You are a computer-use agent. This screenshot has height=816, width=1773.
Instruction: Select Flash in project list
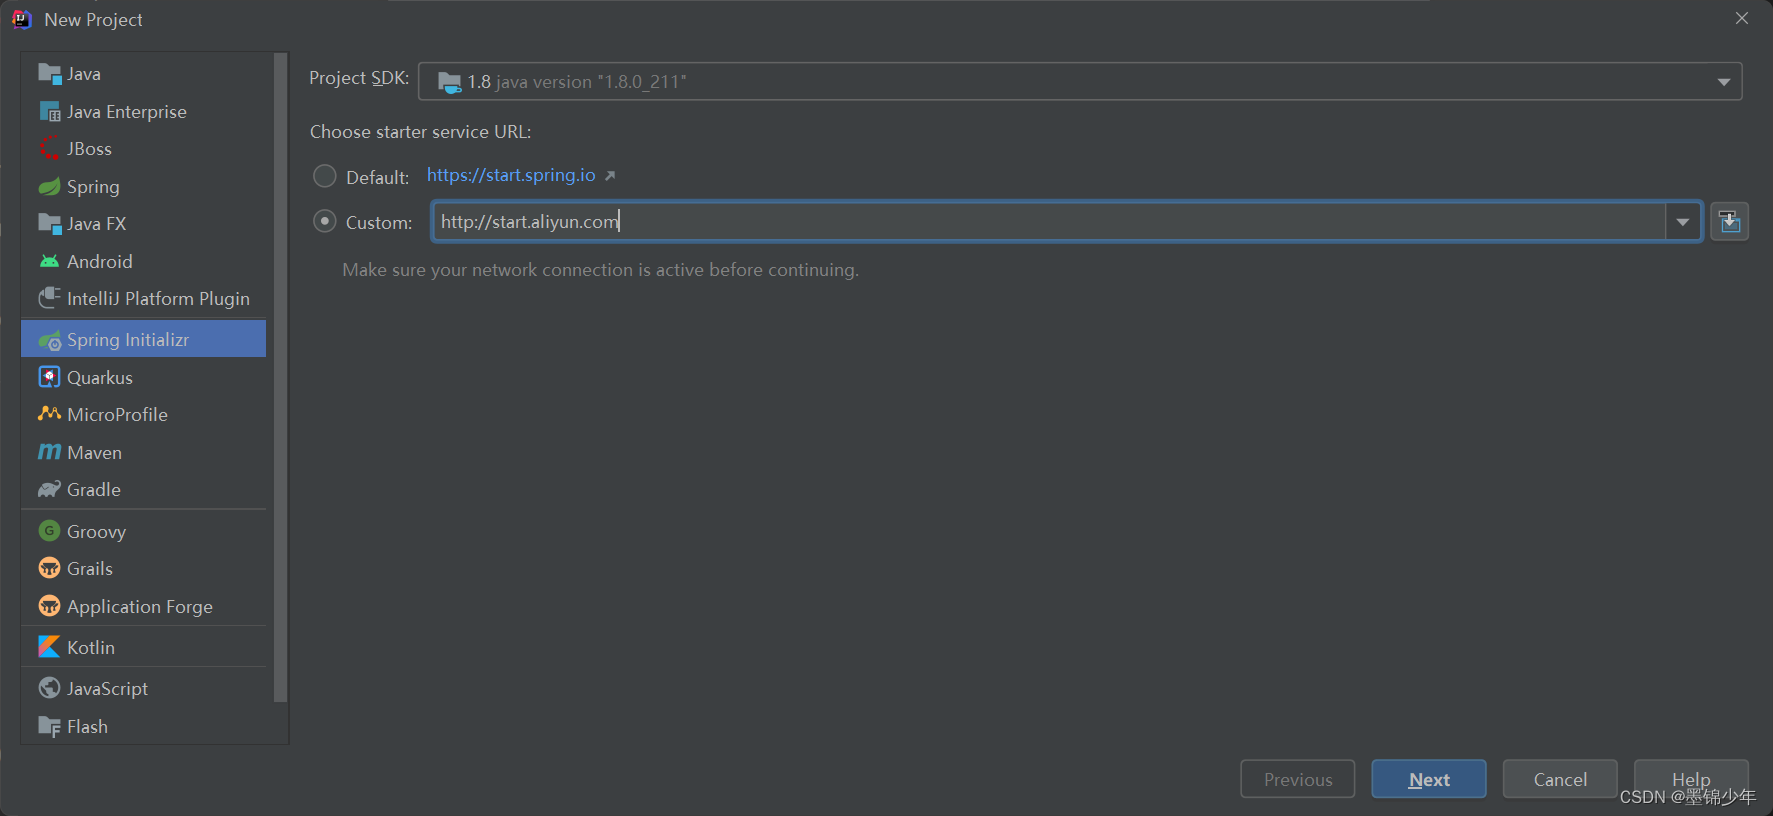coord(143,726)
